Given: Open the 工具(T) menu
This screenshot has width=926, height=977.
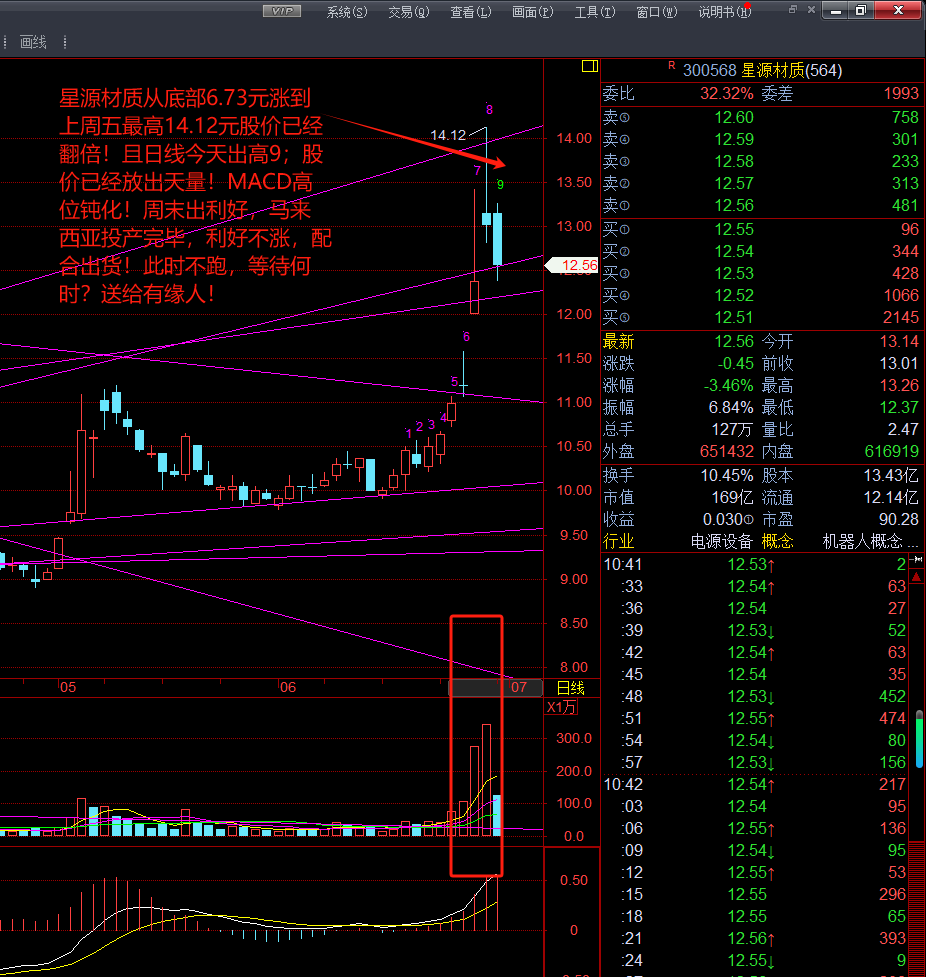Looking at the screenshot, I should pyautogui.click(x=594, y=12).
